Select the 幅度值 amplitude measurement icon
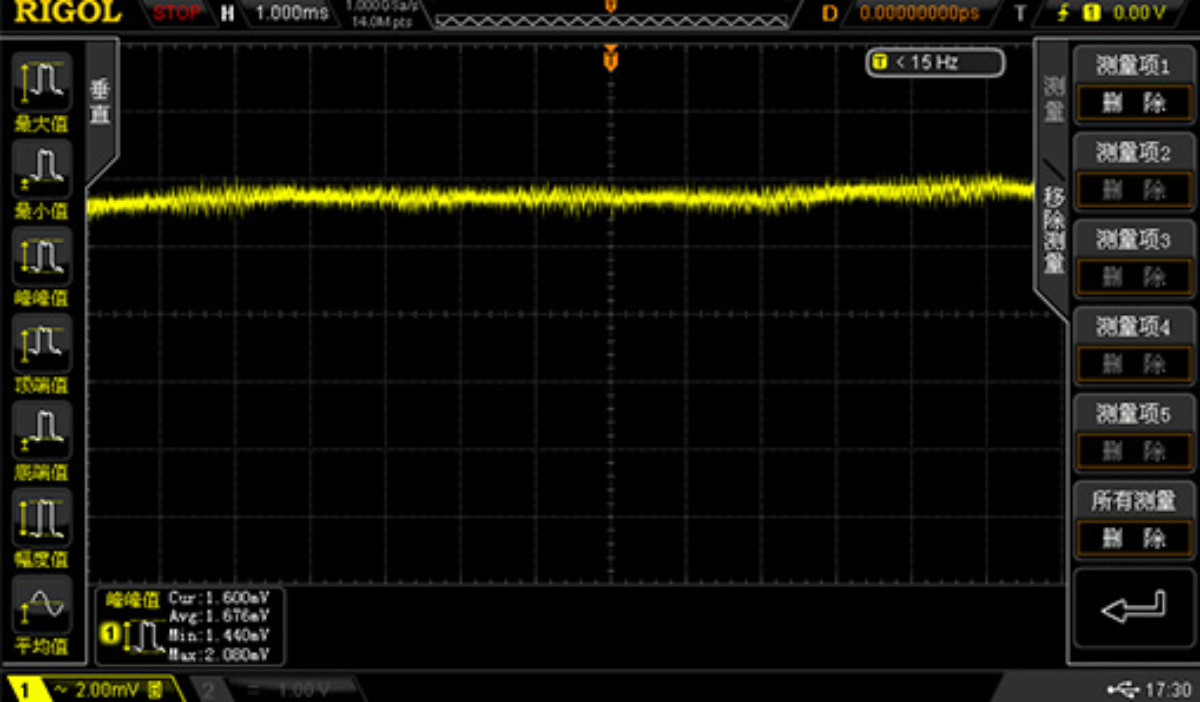The height and width of the screenshot is (702, 1200). [x=41, y=518]
